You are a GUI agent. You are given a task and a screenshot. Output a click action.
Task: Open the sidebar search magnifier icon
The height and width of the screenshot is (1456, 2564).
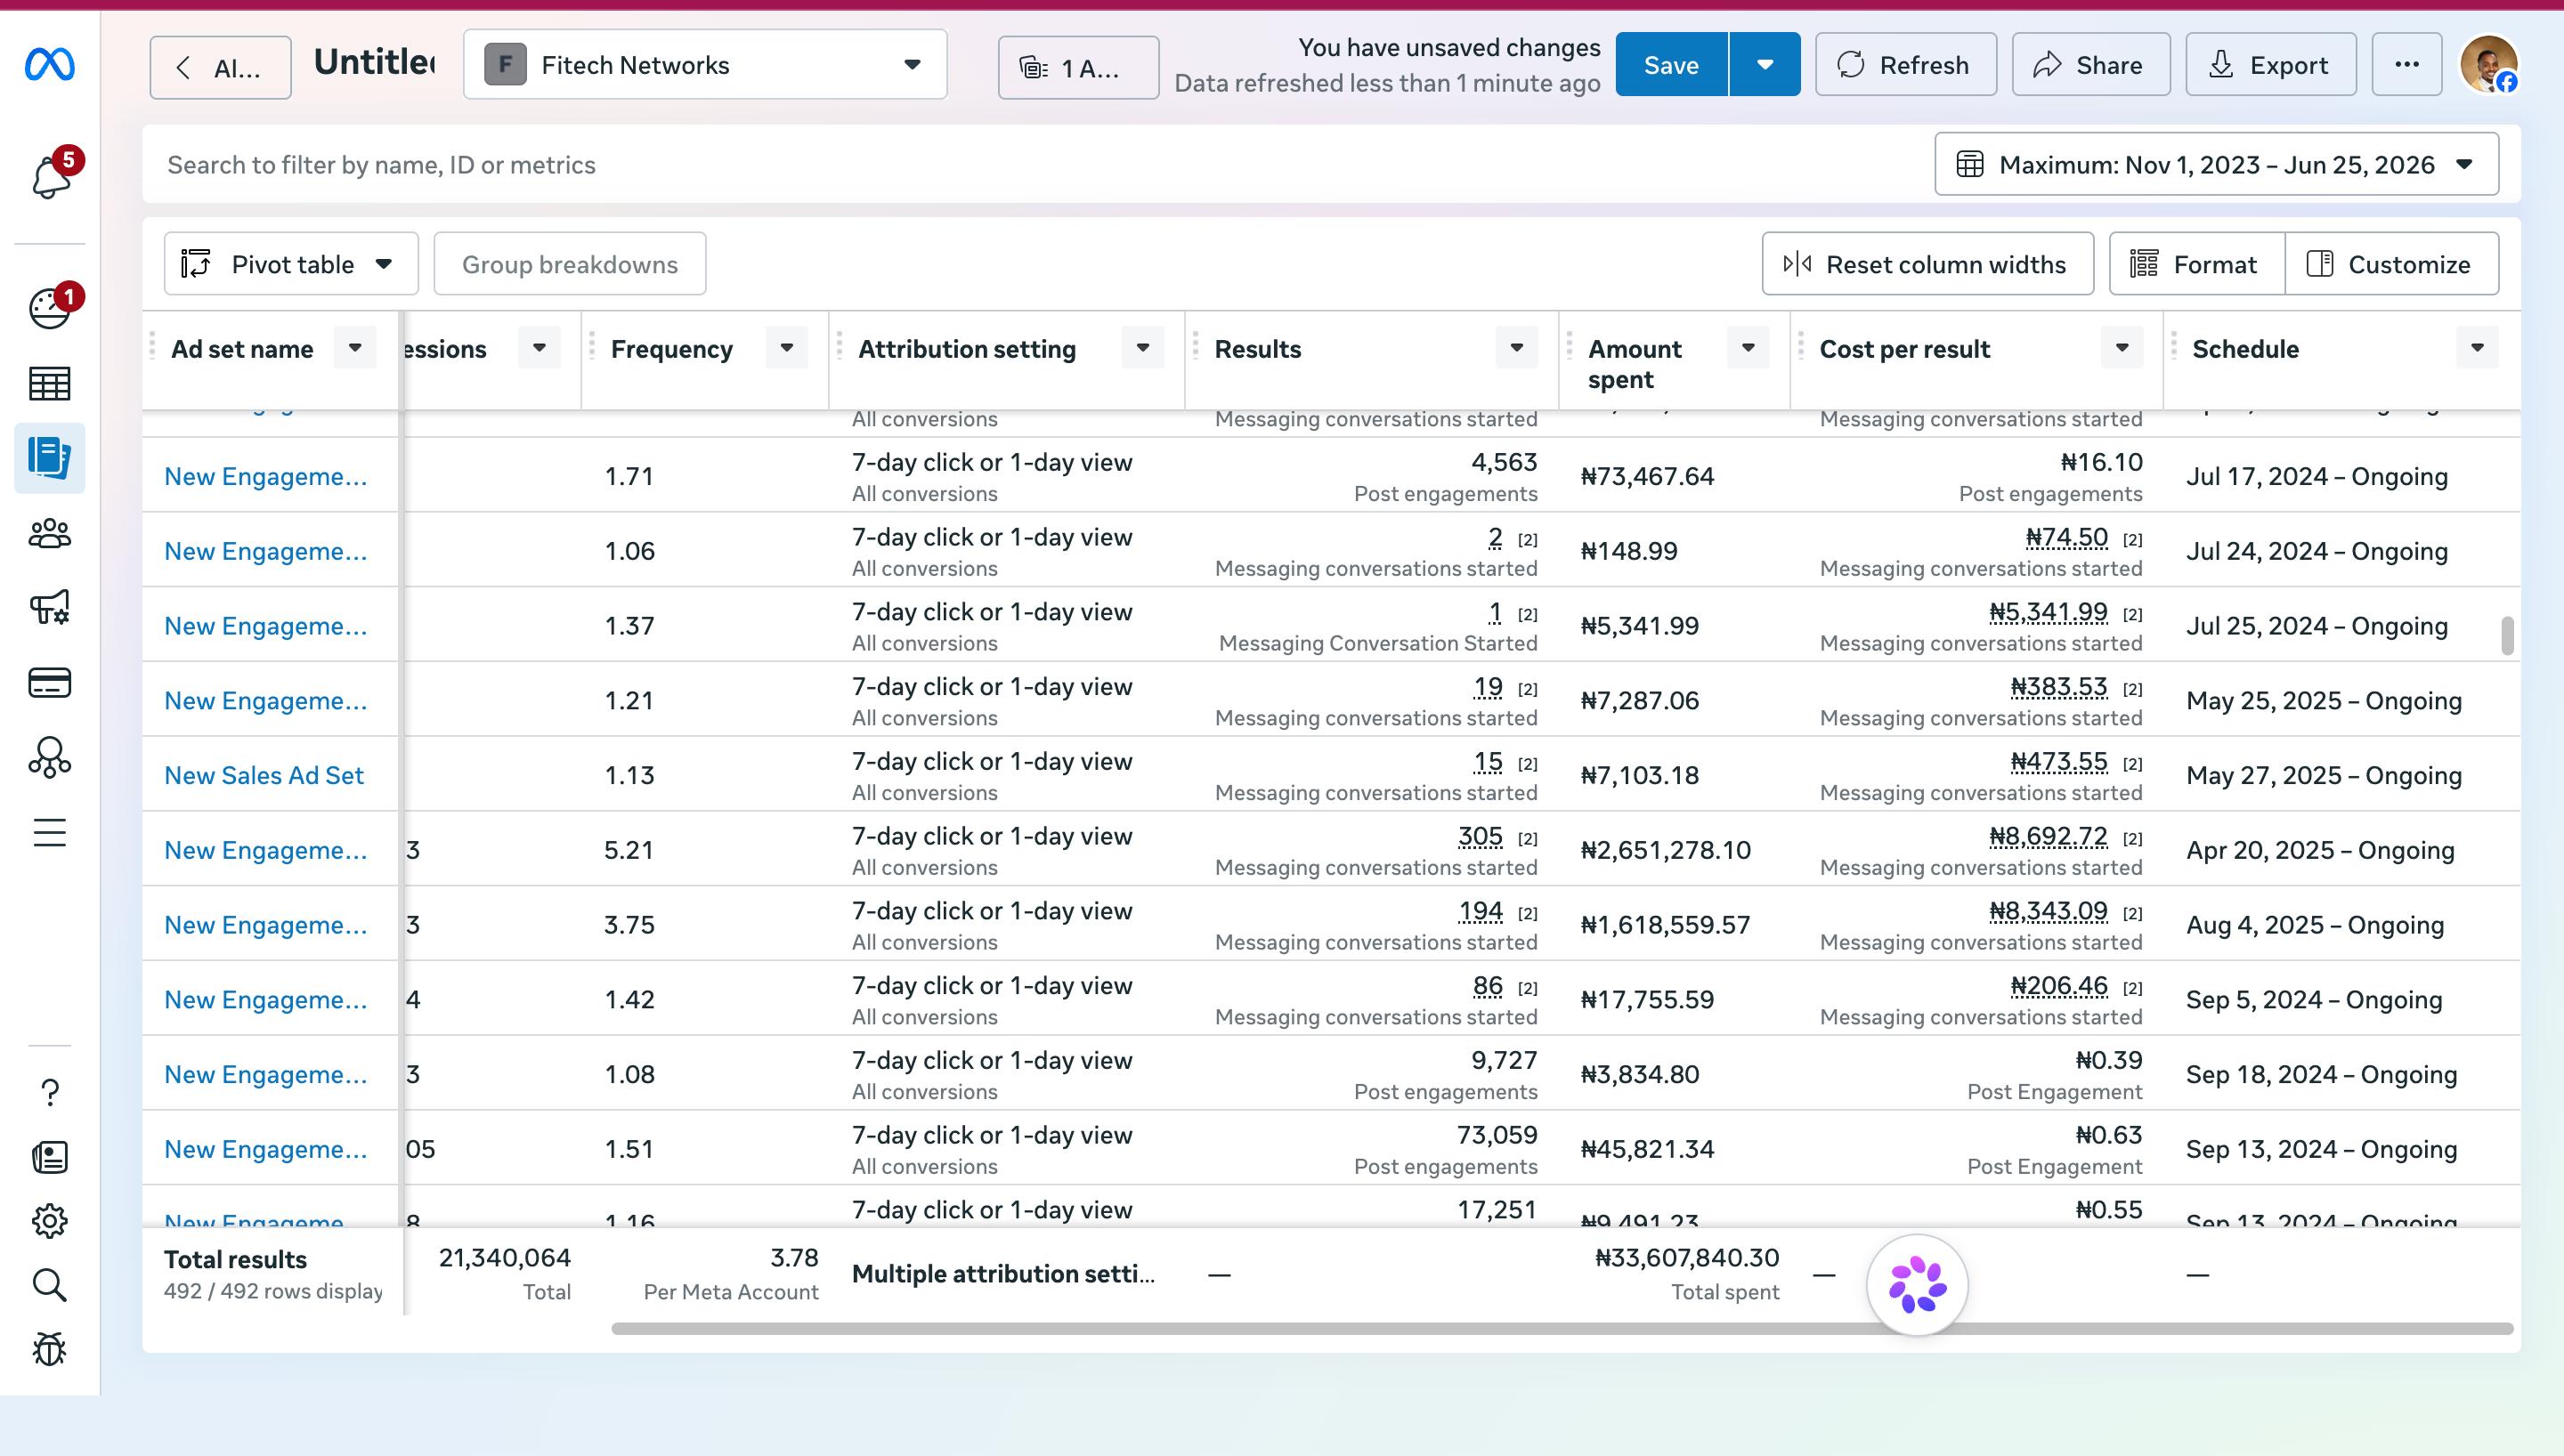(x=50, y=1285)
